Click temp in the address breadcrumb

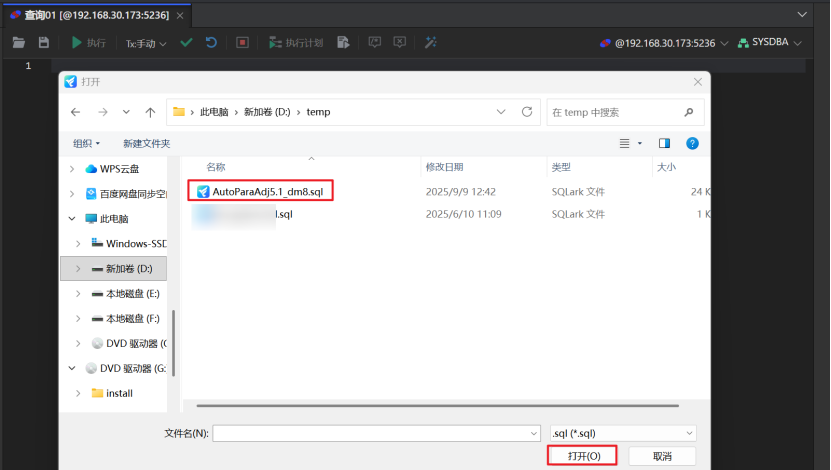(318, 112)
